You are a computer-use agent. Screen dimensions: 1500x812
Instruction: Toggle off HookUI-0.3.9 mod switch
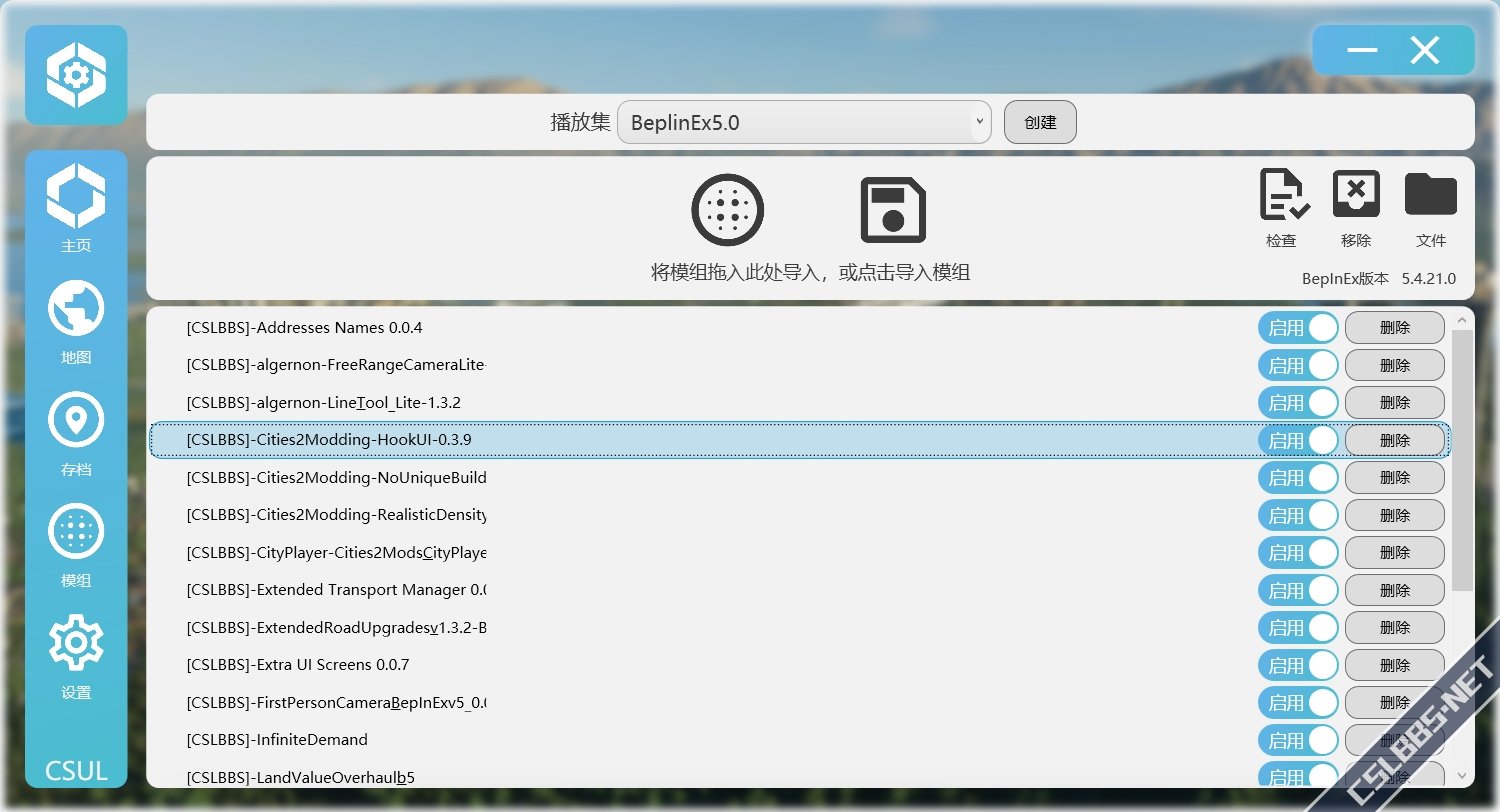(x=1297, y=440)
